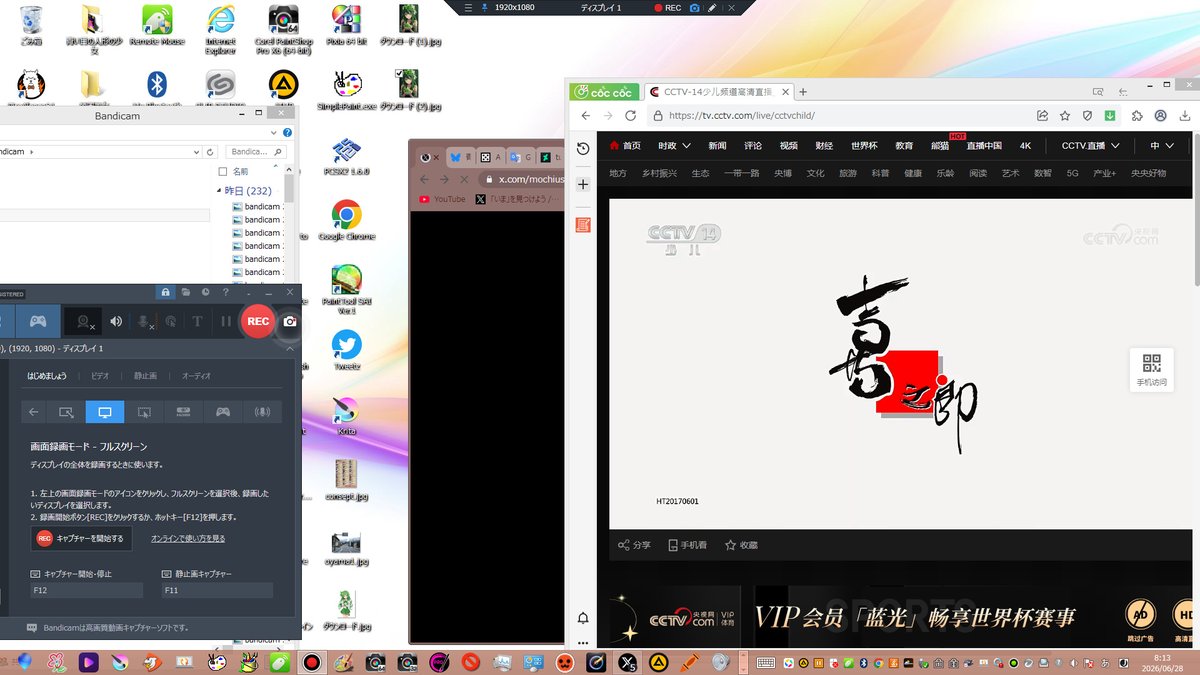Click the 名前 column header in Explorer

click(240, 172)
